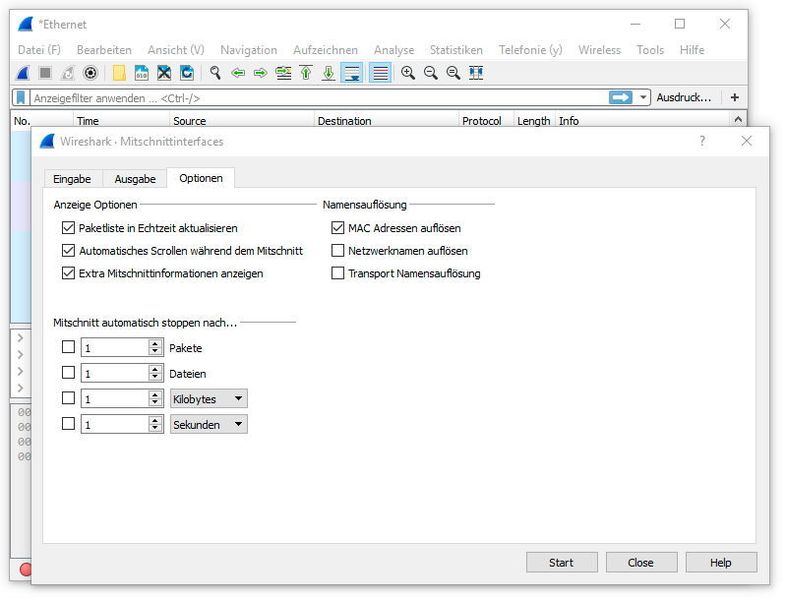Click the resize columns icon in toolbar
Viewport: 785px width, 600px height.
pyautogui.click(x=476, y=73)
